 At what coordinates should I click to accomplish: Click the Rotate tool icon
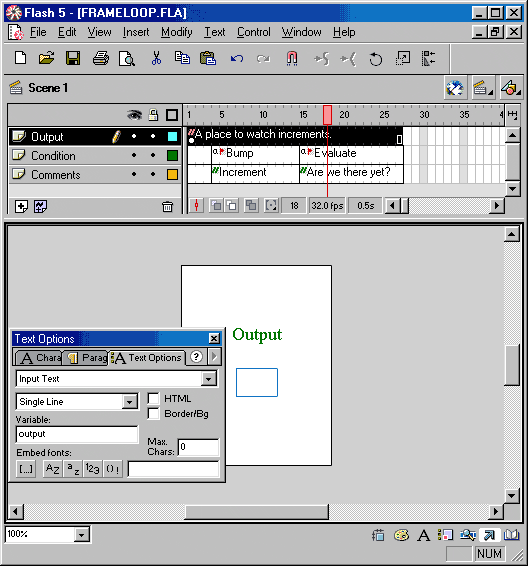pos(375,59)
